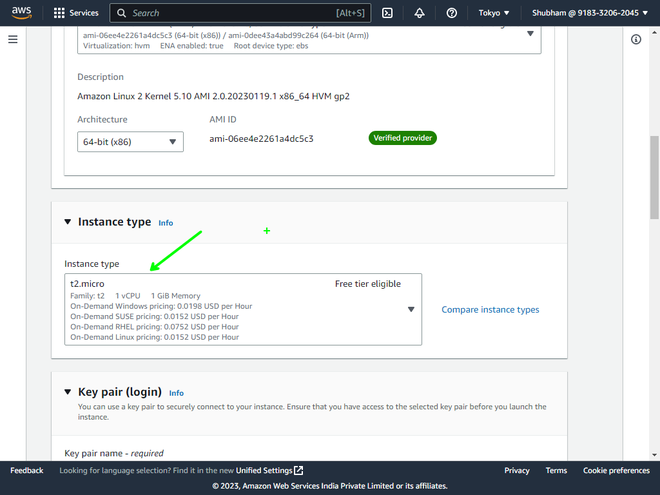660x495 pixels.
Task: Open the Tokyo region selector
Action: point(494,13)
